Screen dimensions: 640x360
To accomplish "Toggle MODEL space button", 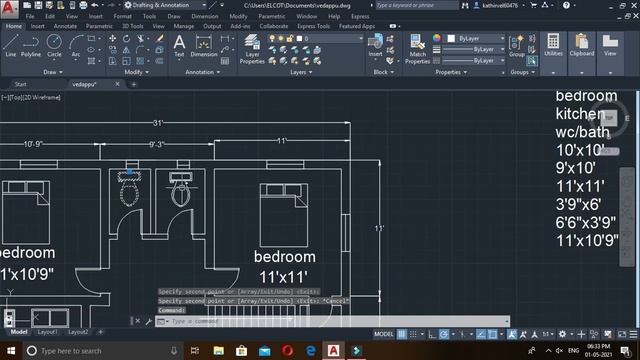I will (x=384, y=334).
